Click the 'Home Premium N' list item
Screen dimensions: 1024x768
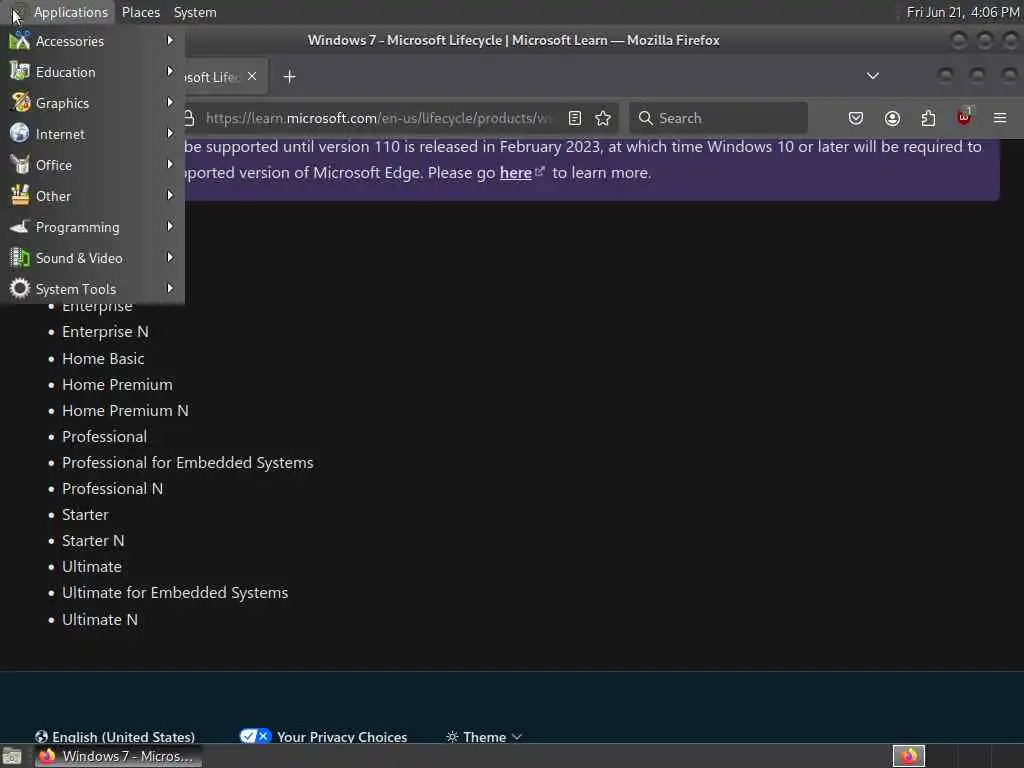pos(125,411)
